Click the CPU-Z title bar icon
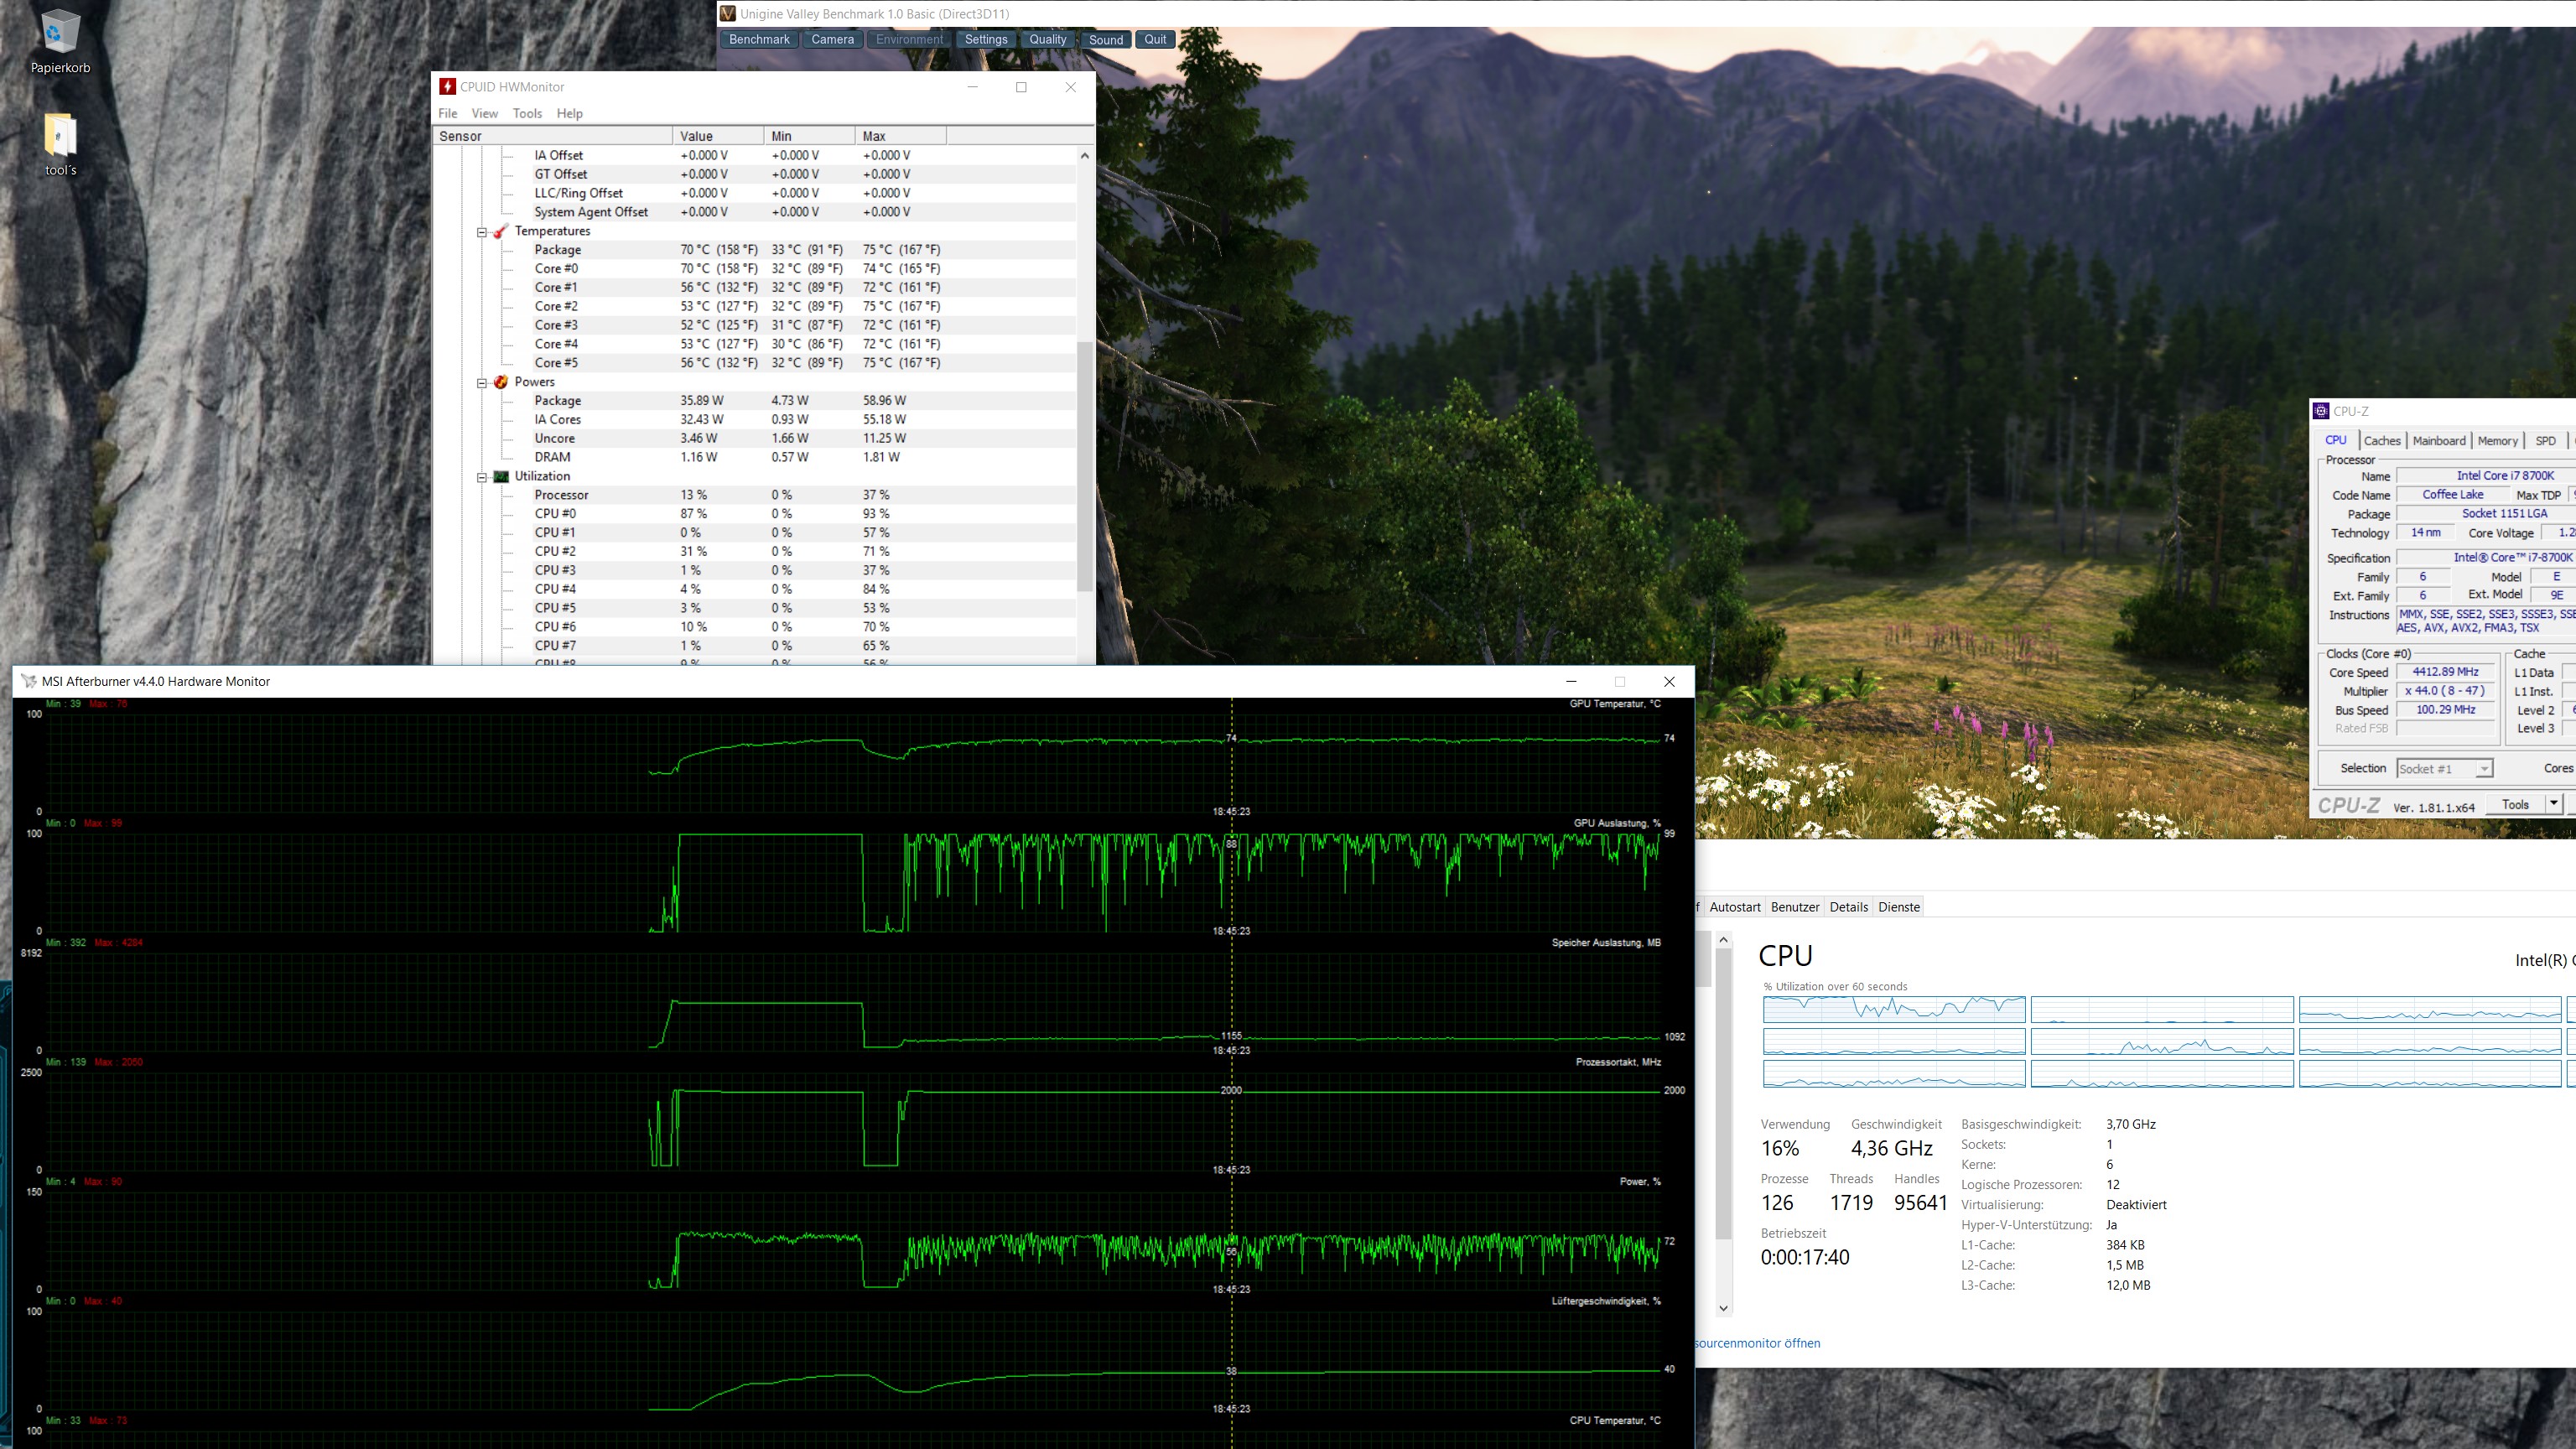 coord(2321,411)
